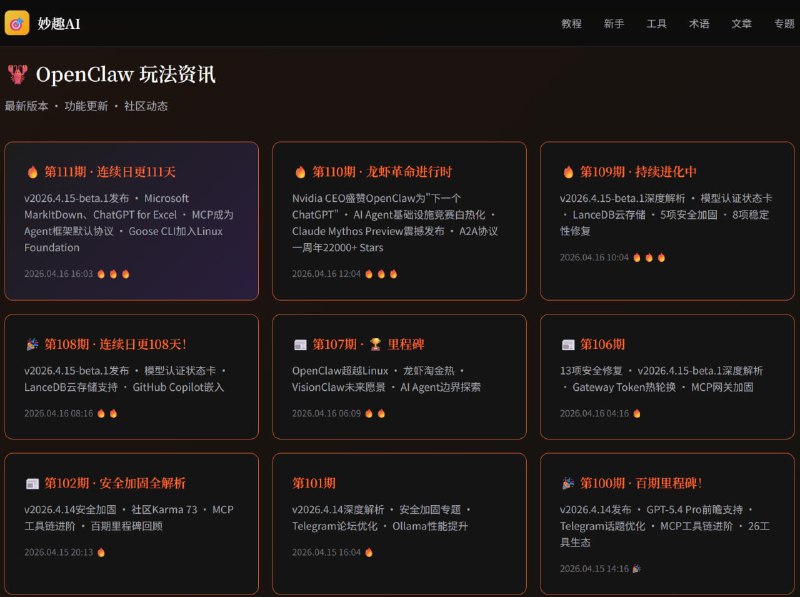This screenshot has height=597, width=800.
Task: Click the newspaper icon on 第107期
Action: coord(300,345)
